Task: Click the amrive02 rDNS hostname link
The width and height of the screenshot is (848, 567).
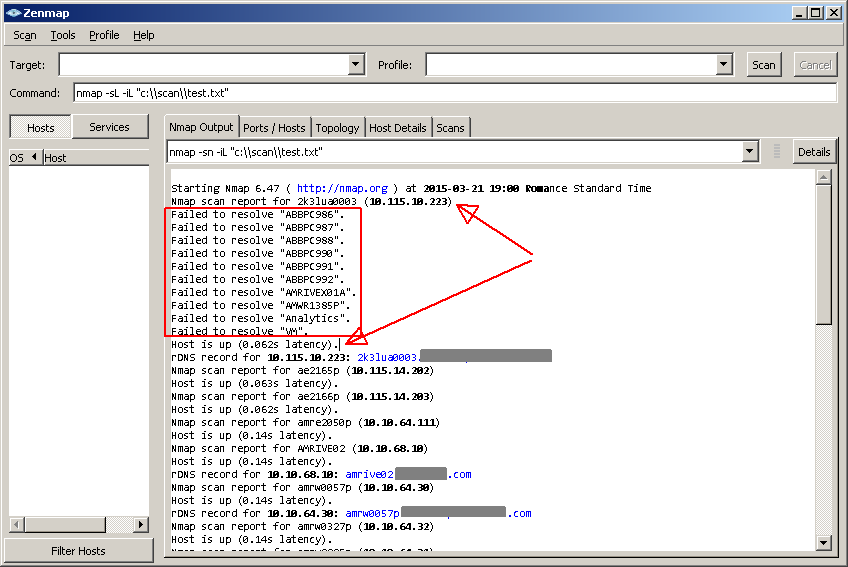Action: [369, 474]
